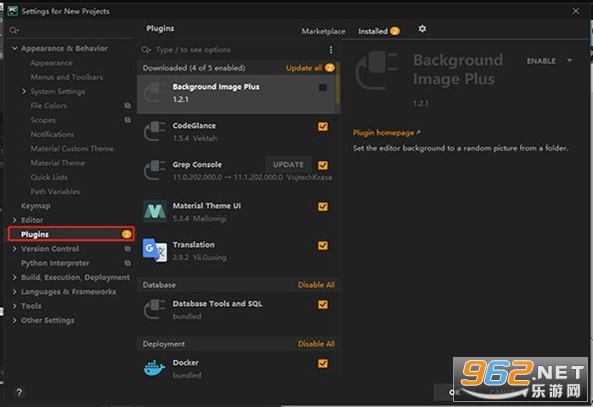The height and width of the screenshot is (407, 593).
Task: Click the large plugin icon in details pane
Action: pyautogui.click(x=377, y=71)
